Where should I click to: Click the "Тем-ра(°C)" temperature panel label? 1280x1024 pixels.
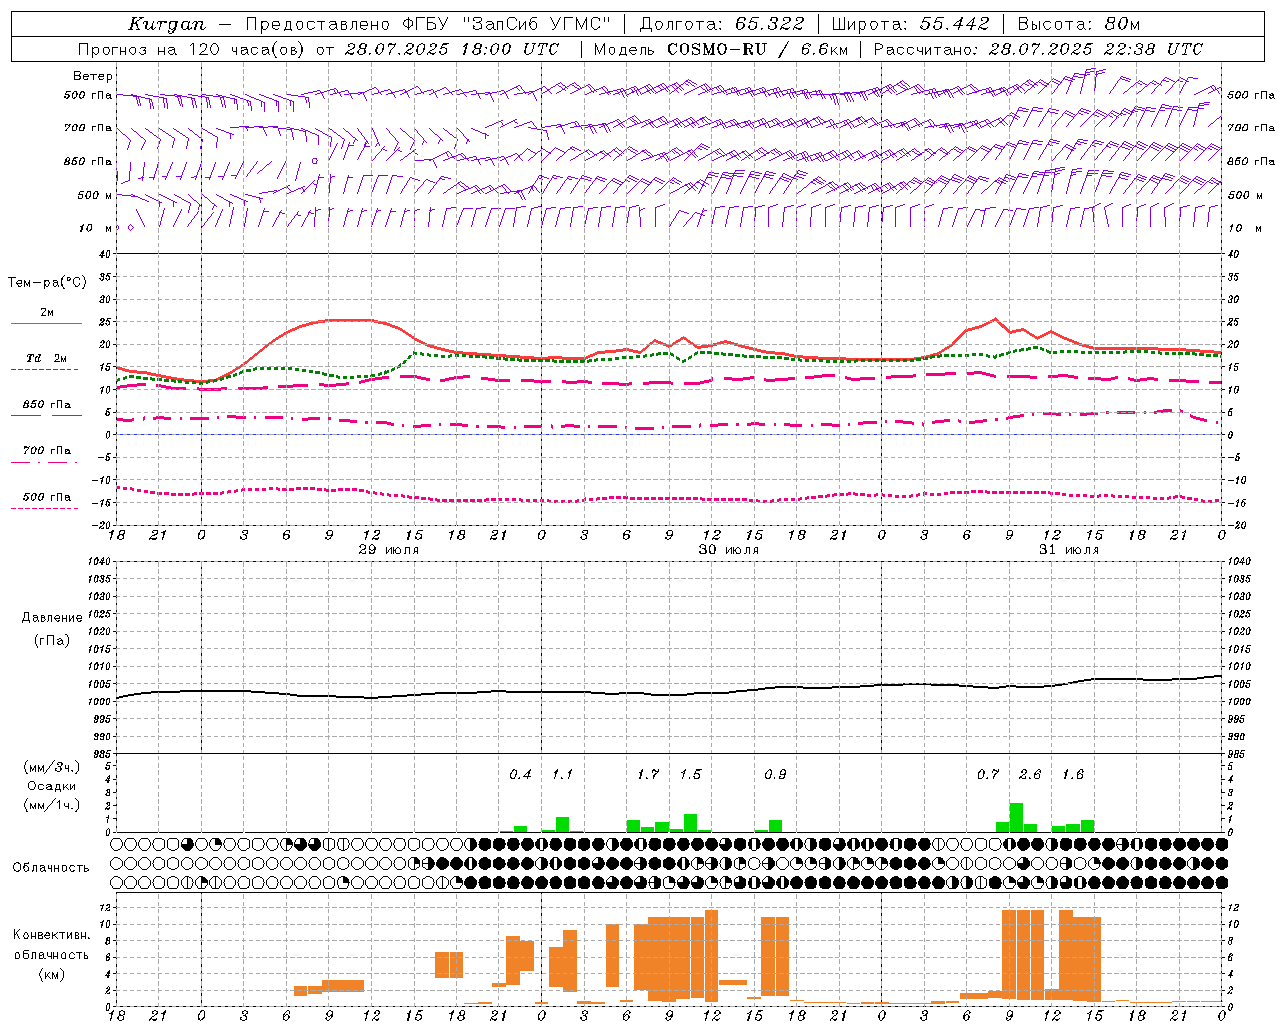(47, 283)
